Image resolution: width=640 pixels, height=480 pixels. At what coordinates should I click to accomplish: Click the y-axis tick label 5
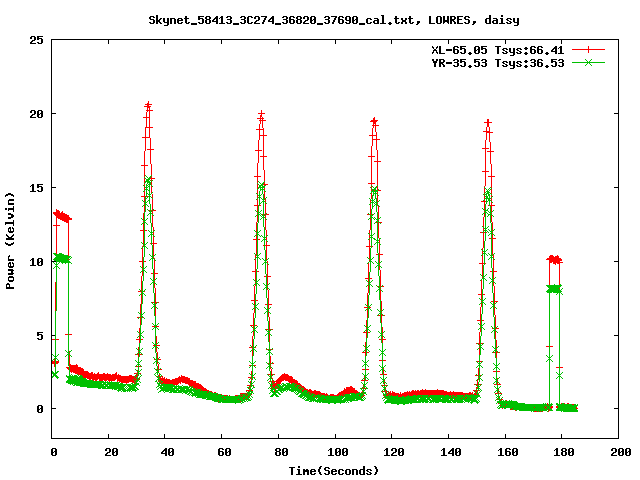(x=40, y=336)
